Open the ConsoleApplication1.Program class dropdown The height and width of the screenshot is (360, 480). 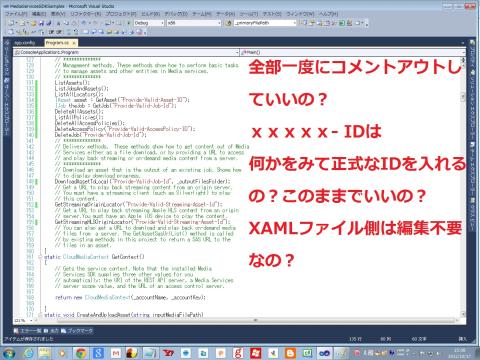(x=126, y=52)
